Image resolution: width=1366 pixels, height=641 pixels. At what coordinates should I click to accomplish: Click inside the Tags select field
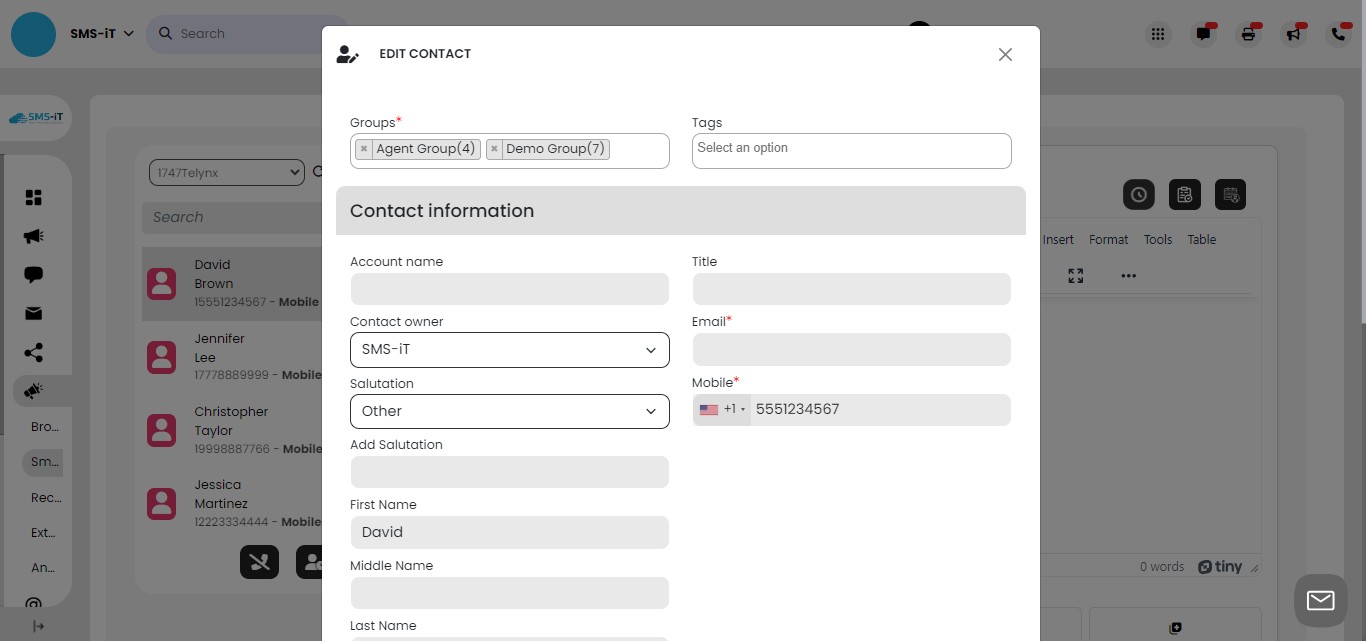coord(850,150)
